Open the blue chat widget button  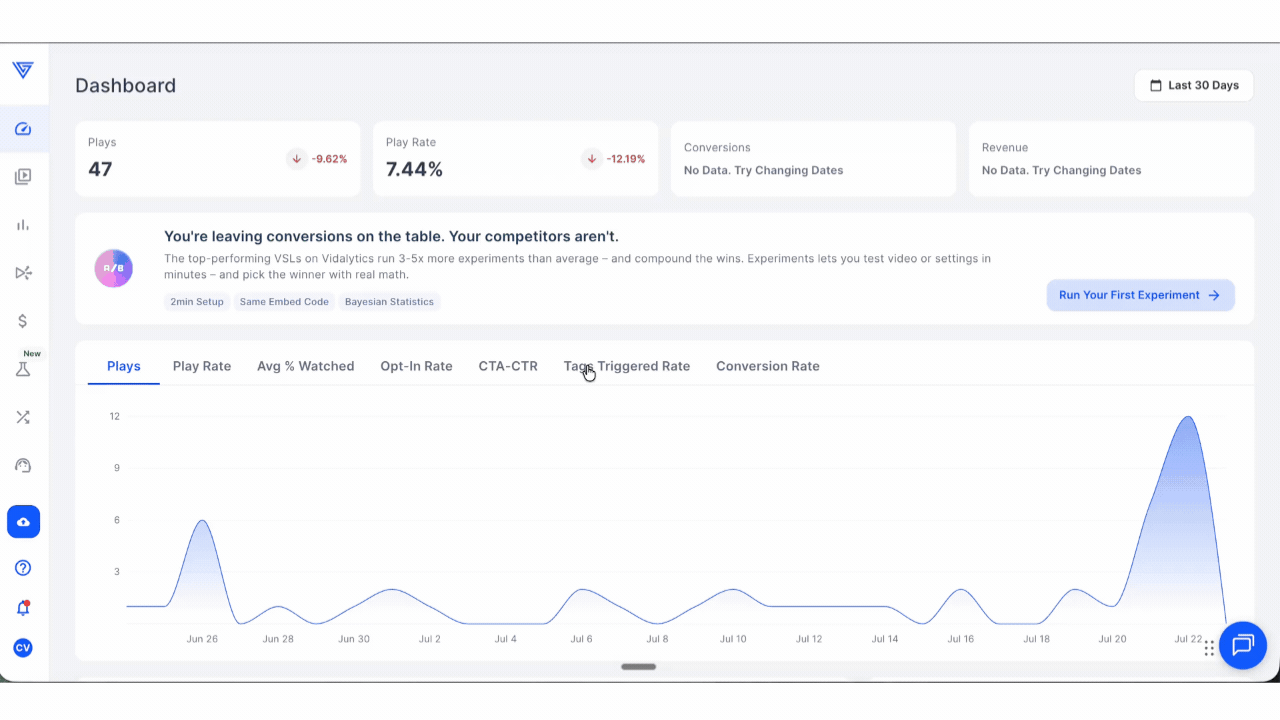(x=1243, y=645)
